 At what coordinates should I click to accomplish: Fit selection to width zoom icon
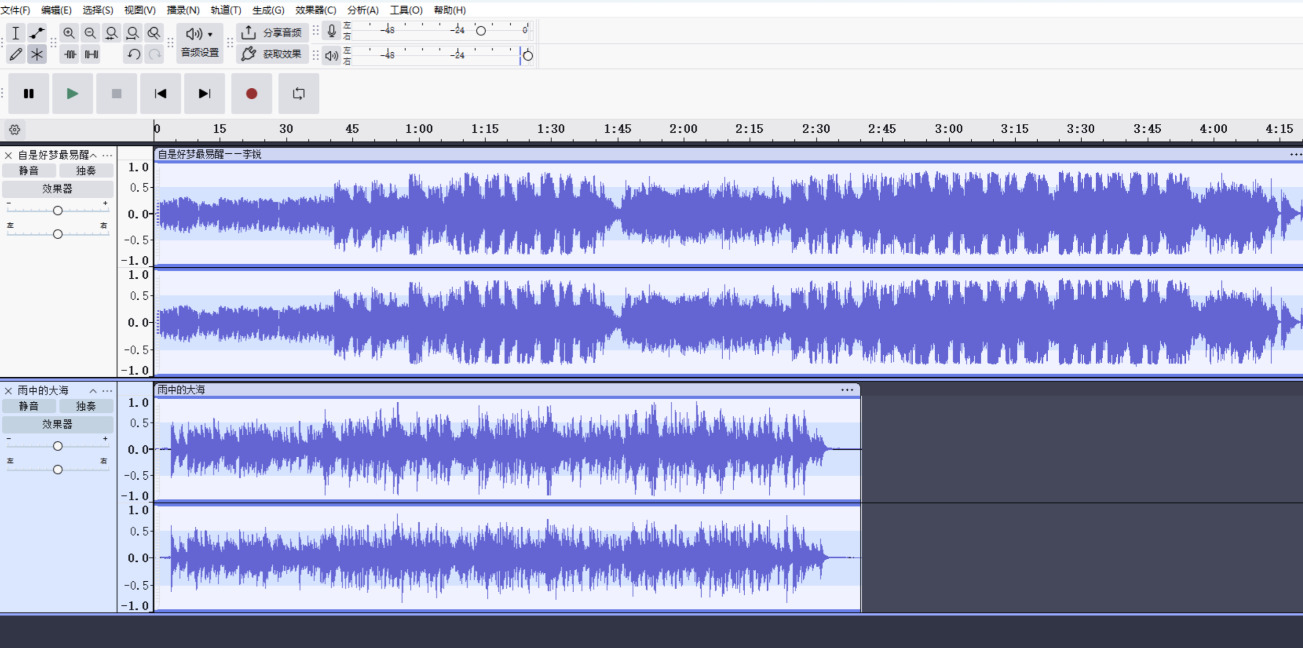tap(111, 33)
